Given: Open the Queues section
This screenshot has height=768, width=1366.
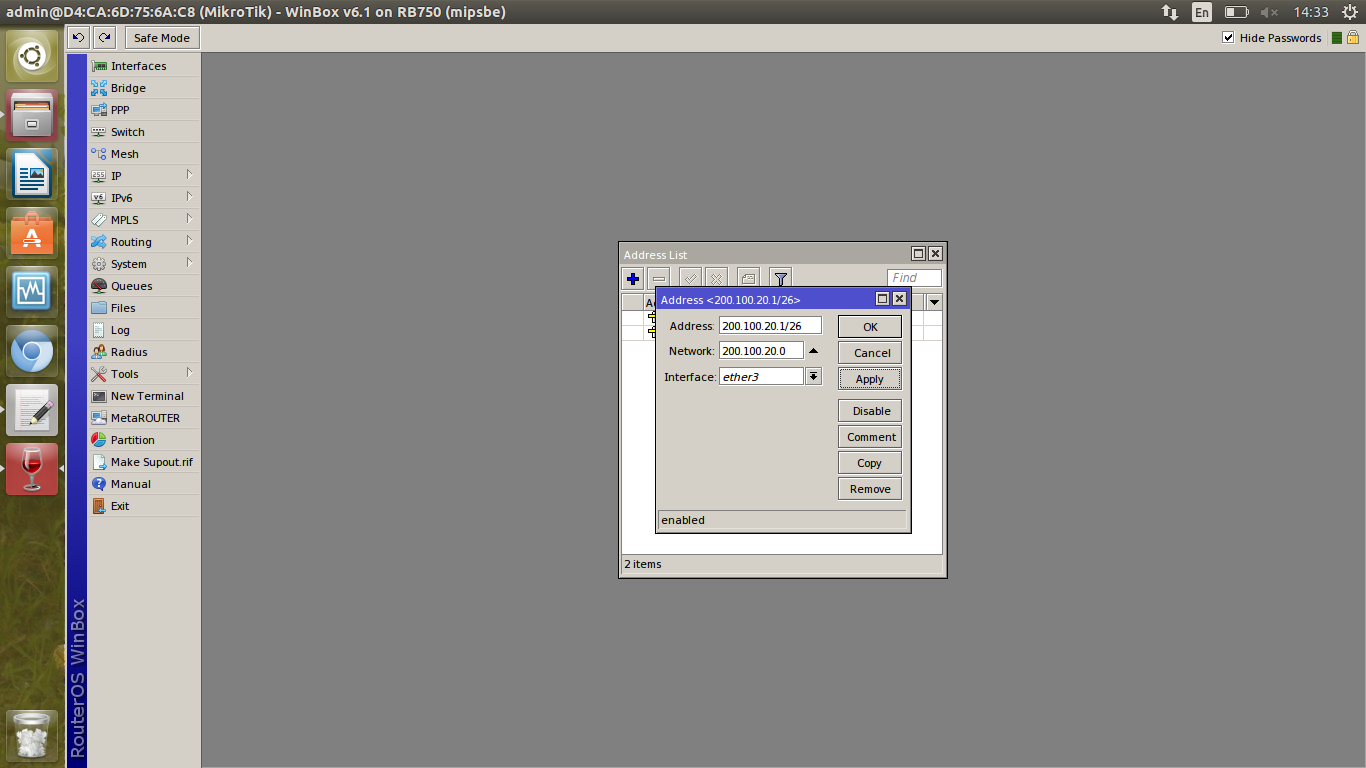Looking at the screenshot, I should tap(144, 286).
